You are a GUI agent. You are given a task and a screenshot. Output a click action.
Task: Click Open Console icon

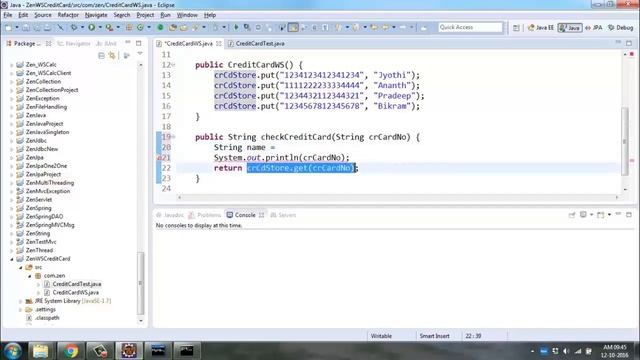[600, 215]
